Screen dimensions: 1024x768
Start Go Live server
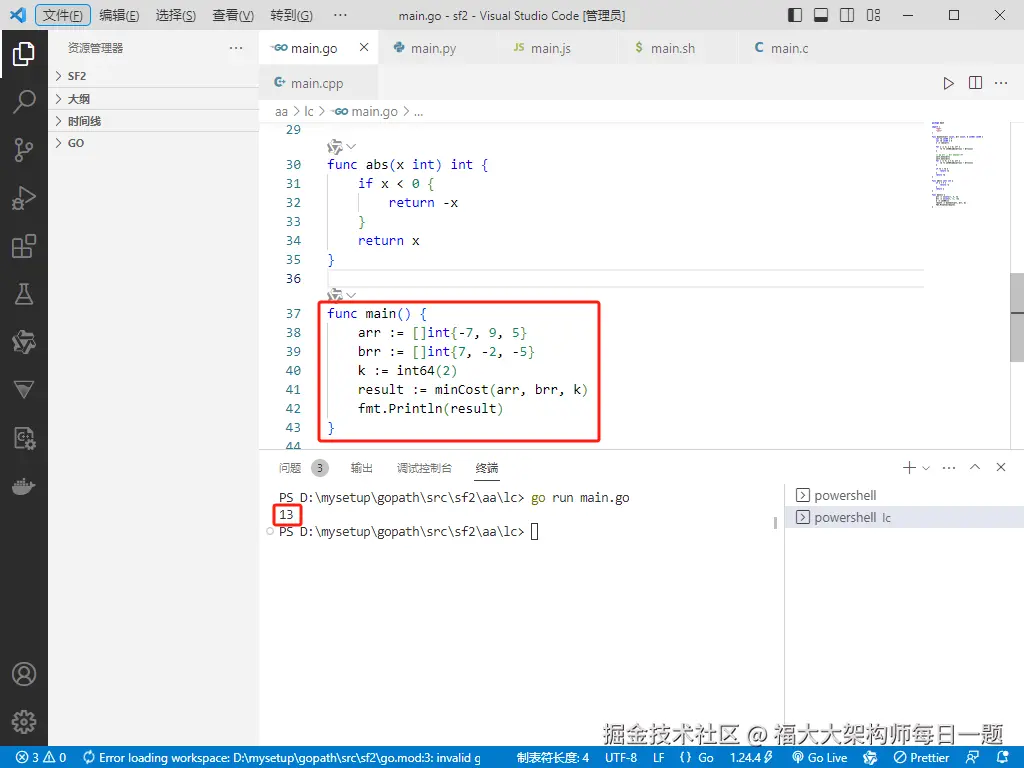tap(820, 758)
